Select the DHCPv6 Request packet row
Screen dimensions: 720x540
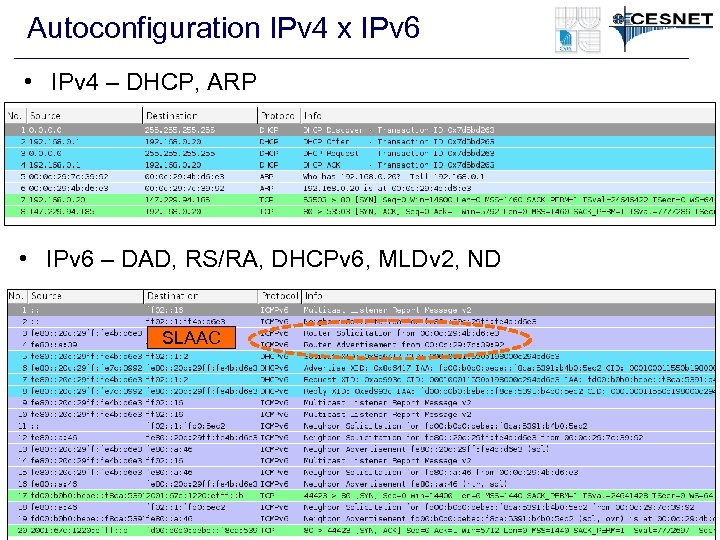(361, 379)
